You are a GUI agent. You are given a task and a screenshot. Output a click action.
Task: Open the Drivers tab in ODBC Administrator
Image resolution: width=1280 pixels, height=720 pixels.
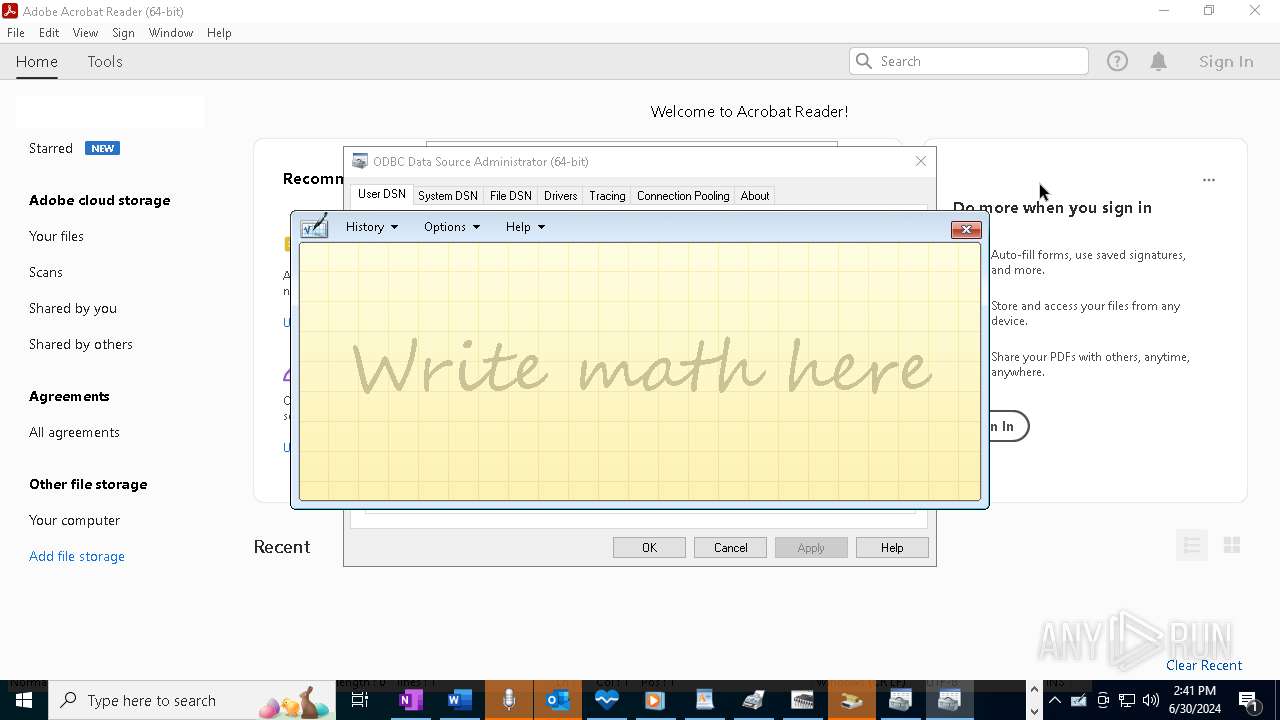(560, 196)
